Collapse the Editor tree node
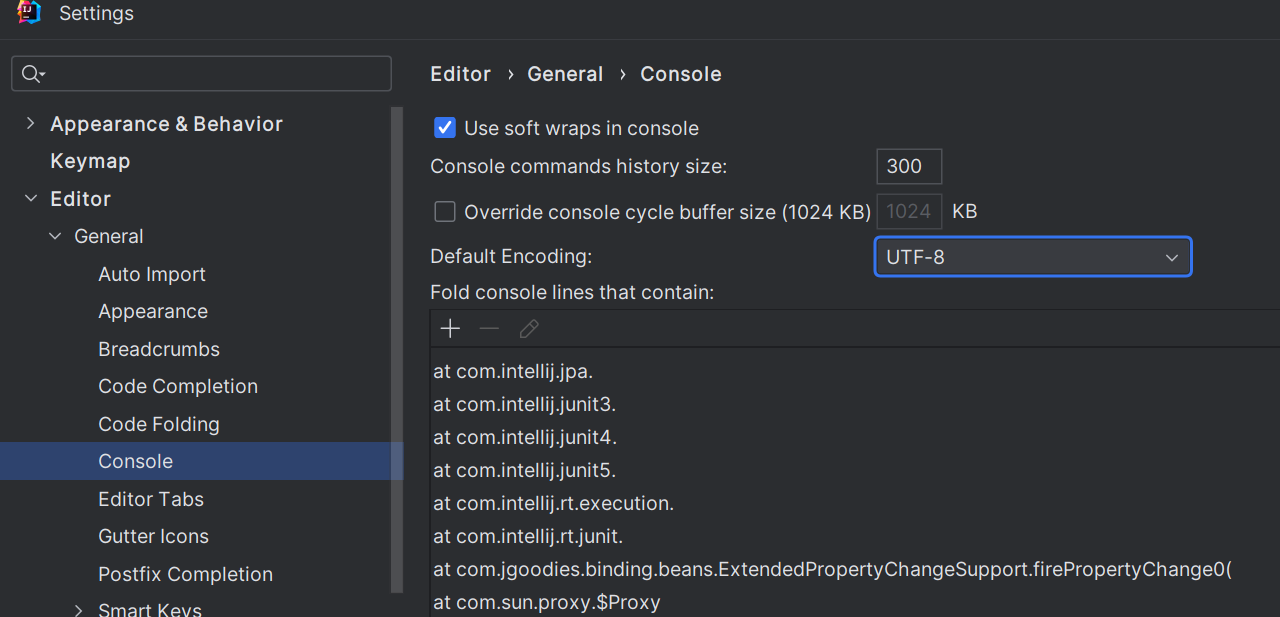The image size is (1280, 617). (x=30, y=198)
